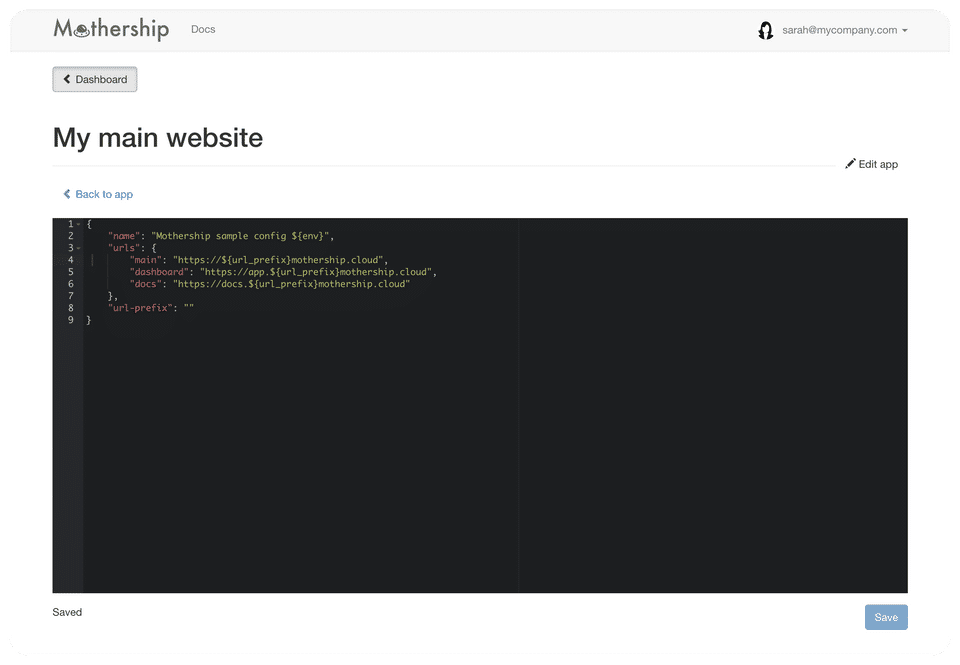
Task: Go back with the Dashboard button
Action: coord(95,80)
